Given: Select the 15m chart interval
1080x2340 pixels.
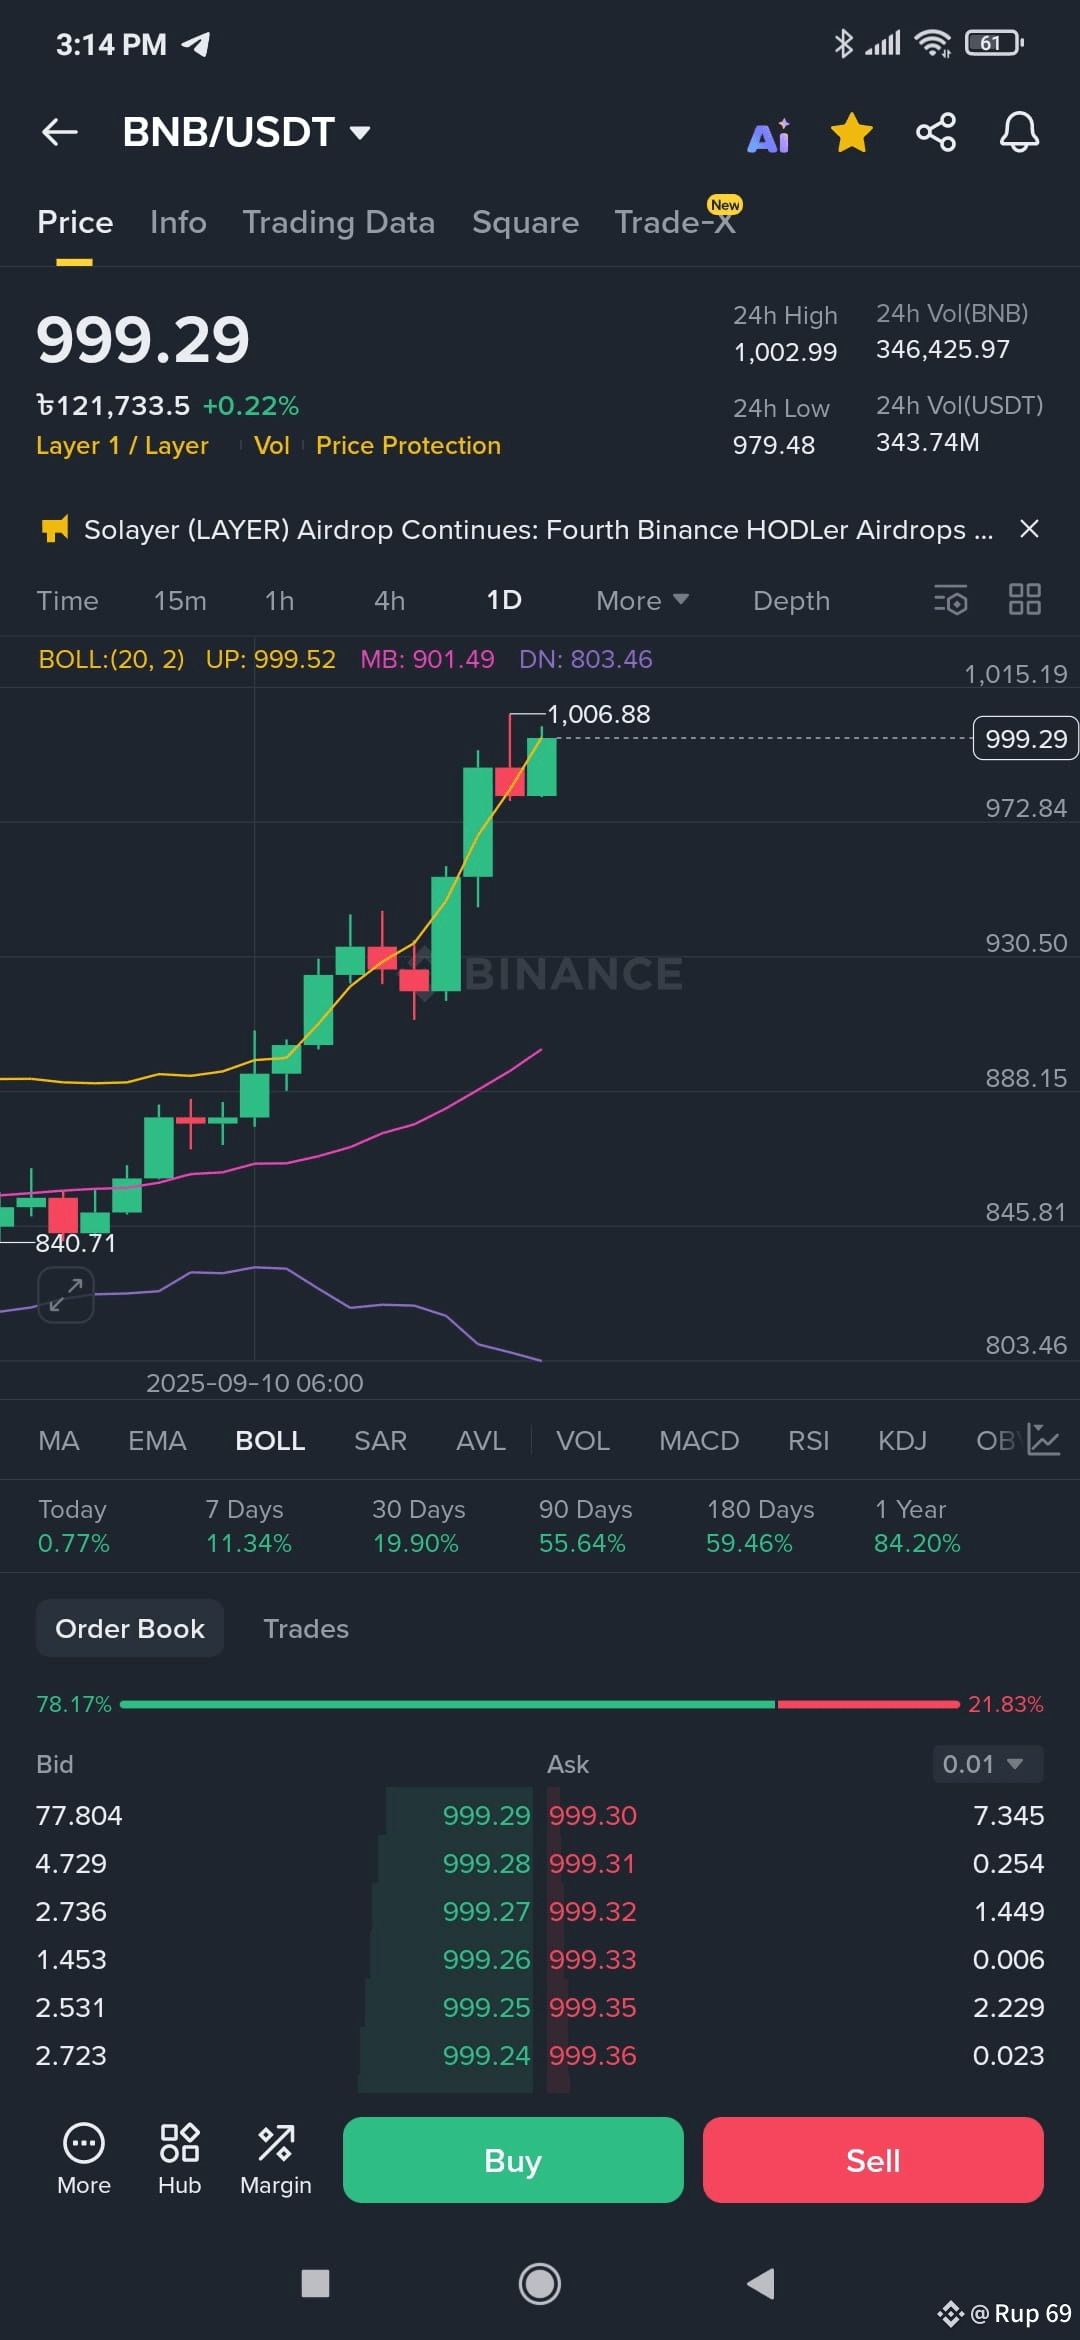Looking at the screenshot, I should pos(180,600).
